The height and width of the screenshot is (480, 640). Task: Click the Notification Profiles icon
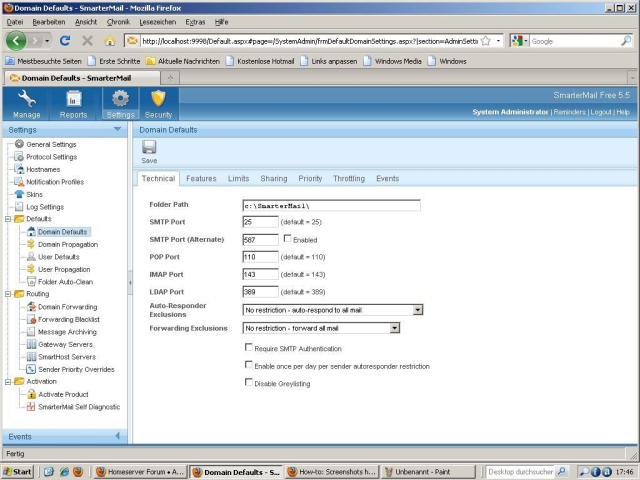tap(19, 182)
